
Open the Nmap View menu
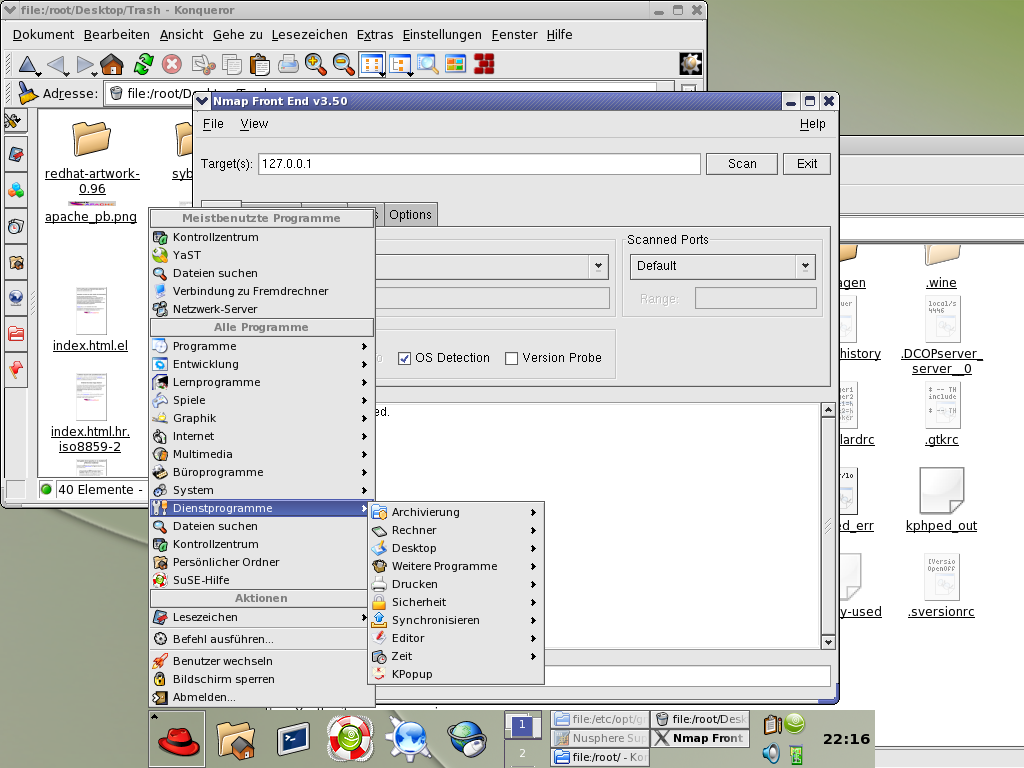coord(254,123)
